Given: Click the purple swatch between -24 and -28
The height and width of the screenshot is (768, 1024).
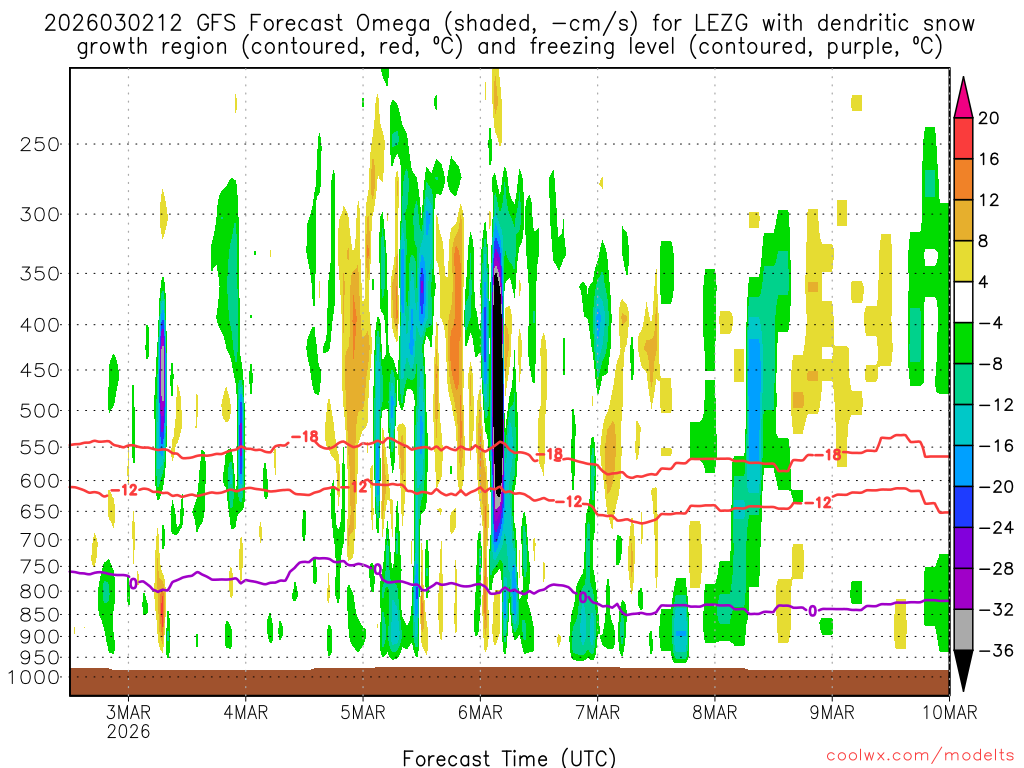Looking at the screenshot, I should click(x=963, y=548).
